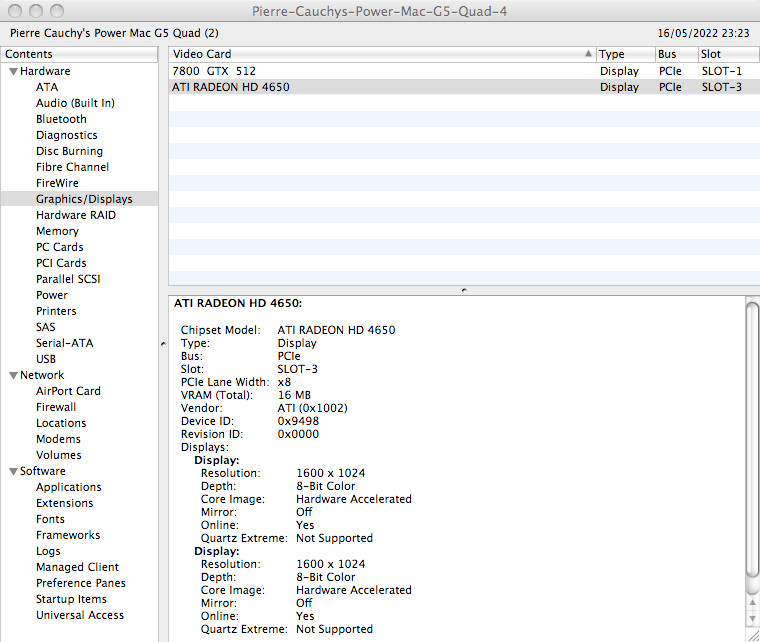Image resolution: width=760 pixels, height=642 pixels.
Task: Click the window title Pierre-Cauchys-Power-Mac-G5-Quad-4
Action: (380, 11)
